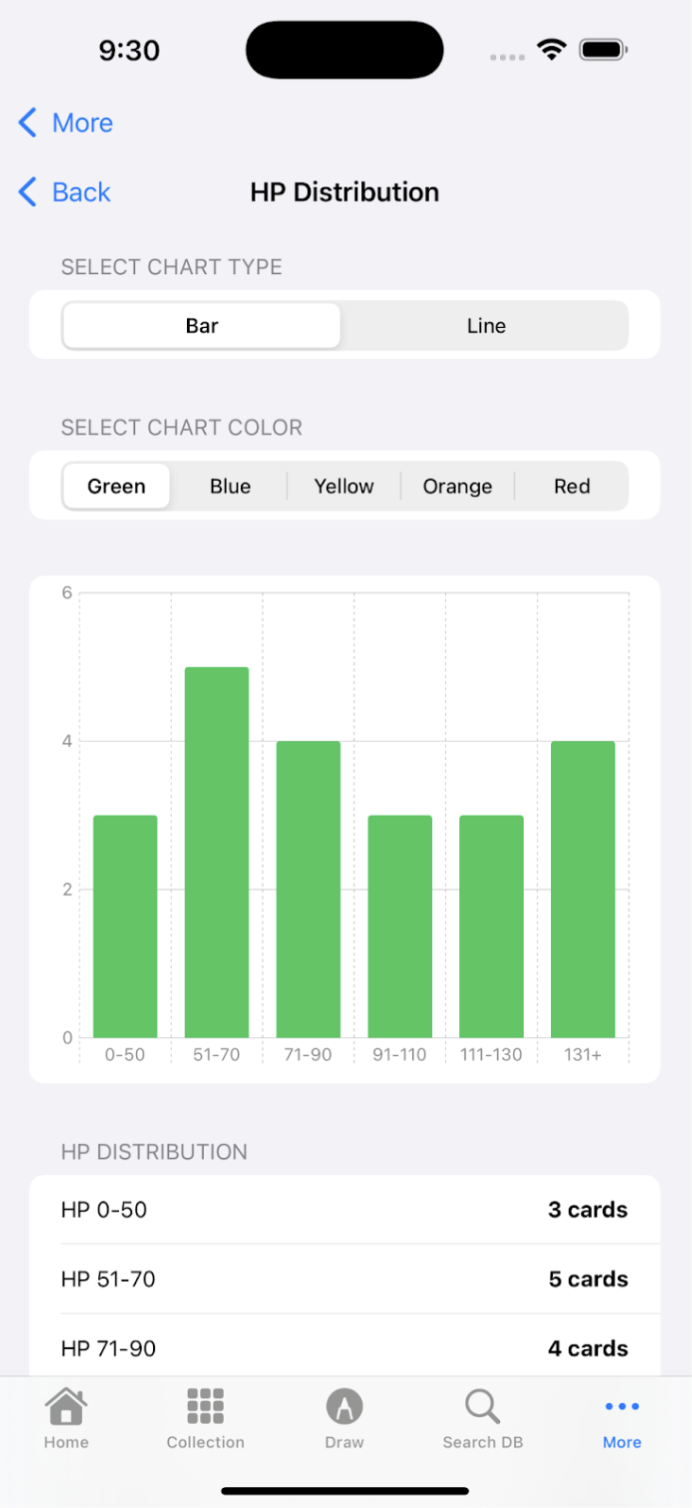Open the Home tab icon
The image size is (692, 1508).
pyautogui.click(x=66, y=1405)
